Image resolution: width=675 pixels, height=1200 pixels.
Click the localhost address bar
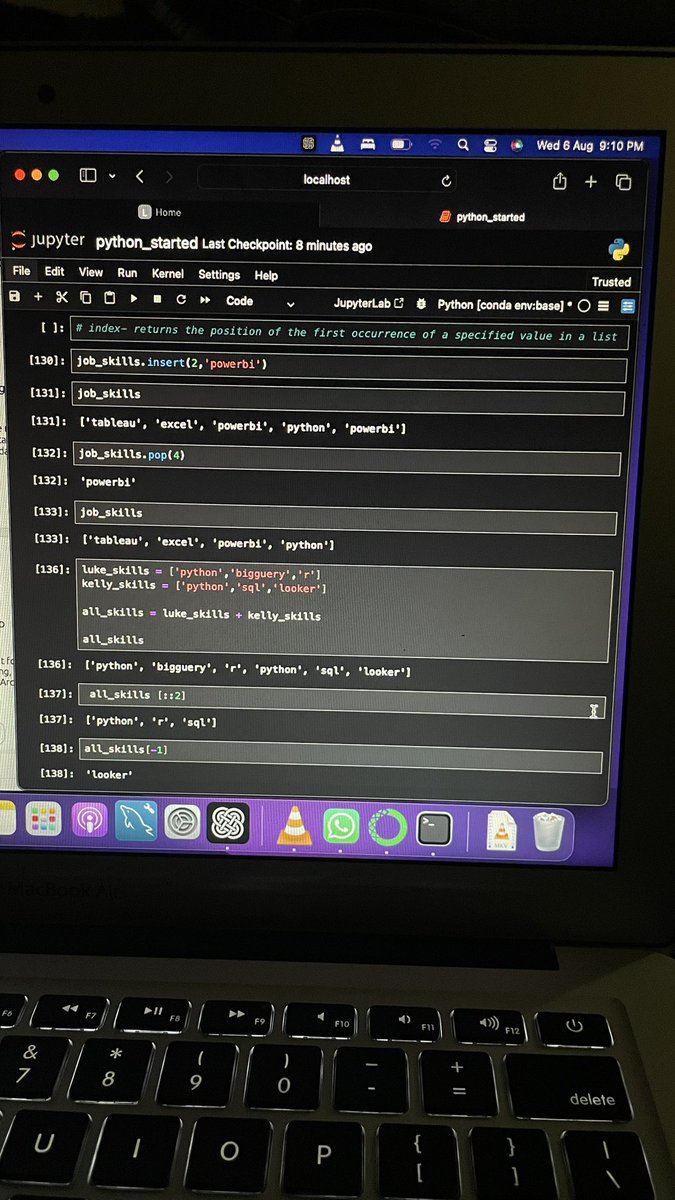[328, 180]
